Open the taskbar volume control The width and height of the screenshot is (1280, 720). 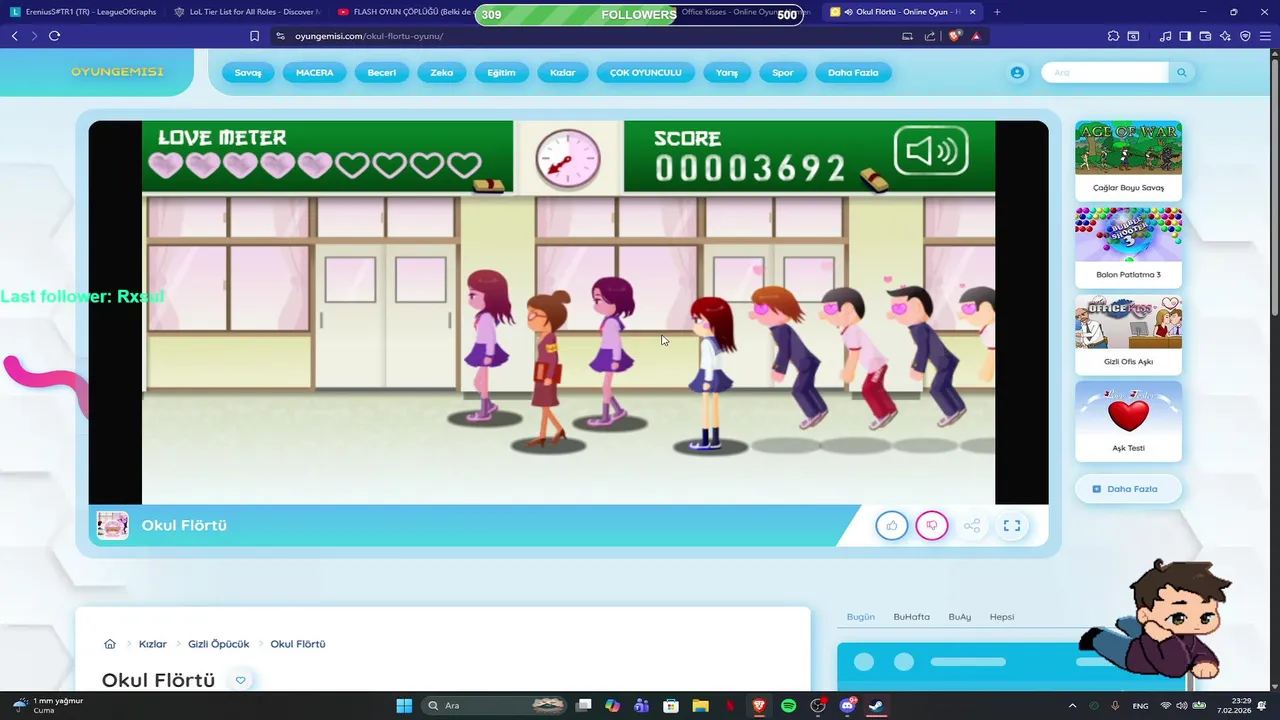[1181, 706]
